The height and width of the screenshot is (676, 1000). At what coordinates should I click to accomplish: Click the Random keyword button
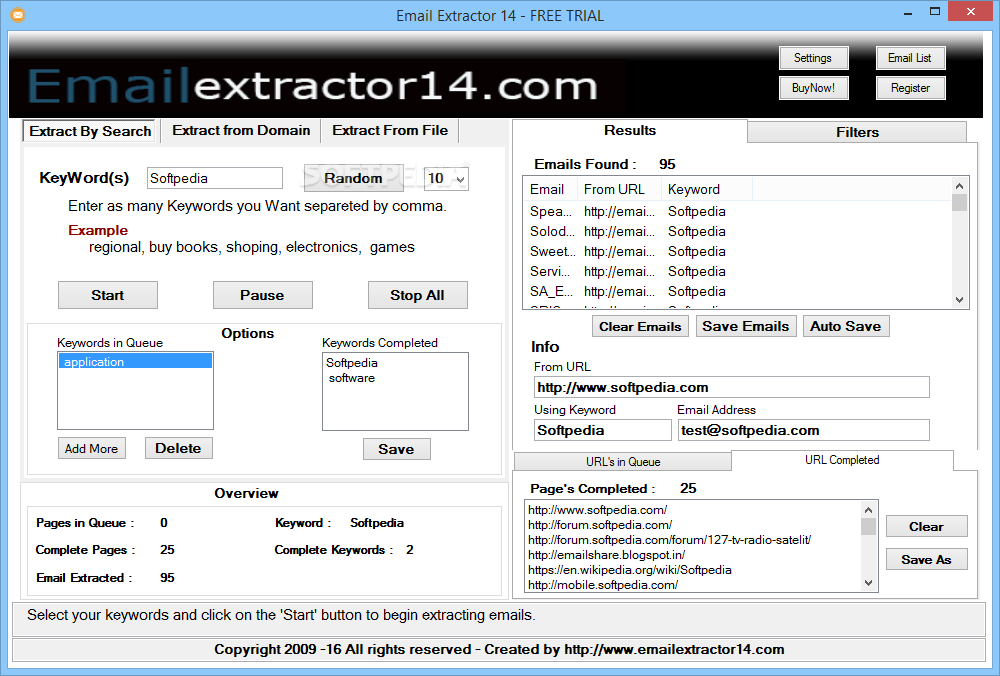tap(353, 179)
